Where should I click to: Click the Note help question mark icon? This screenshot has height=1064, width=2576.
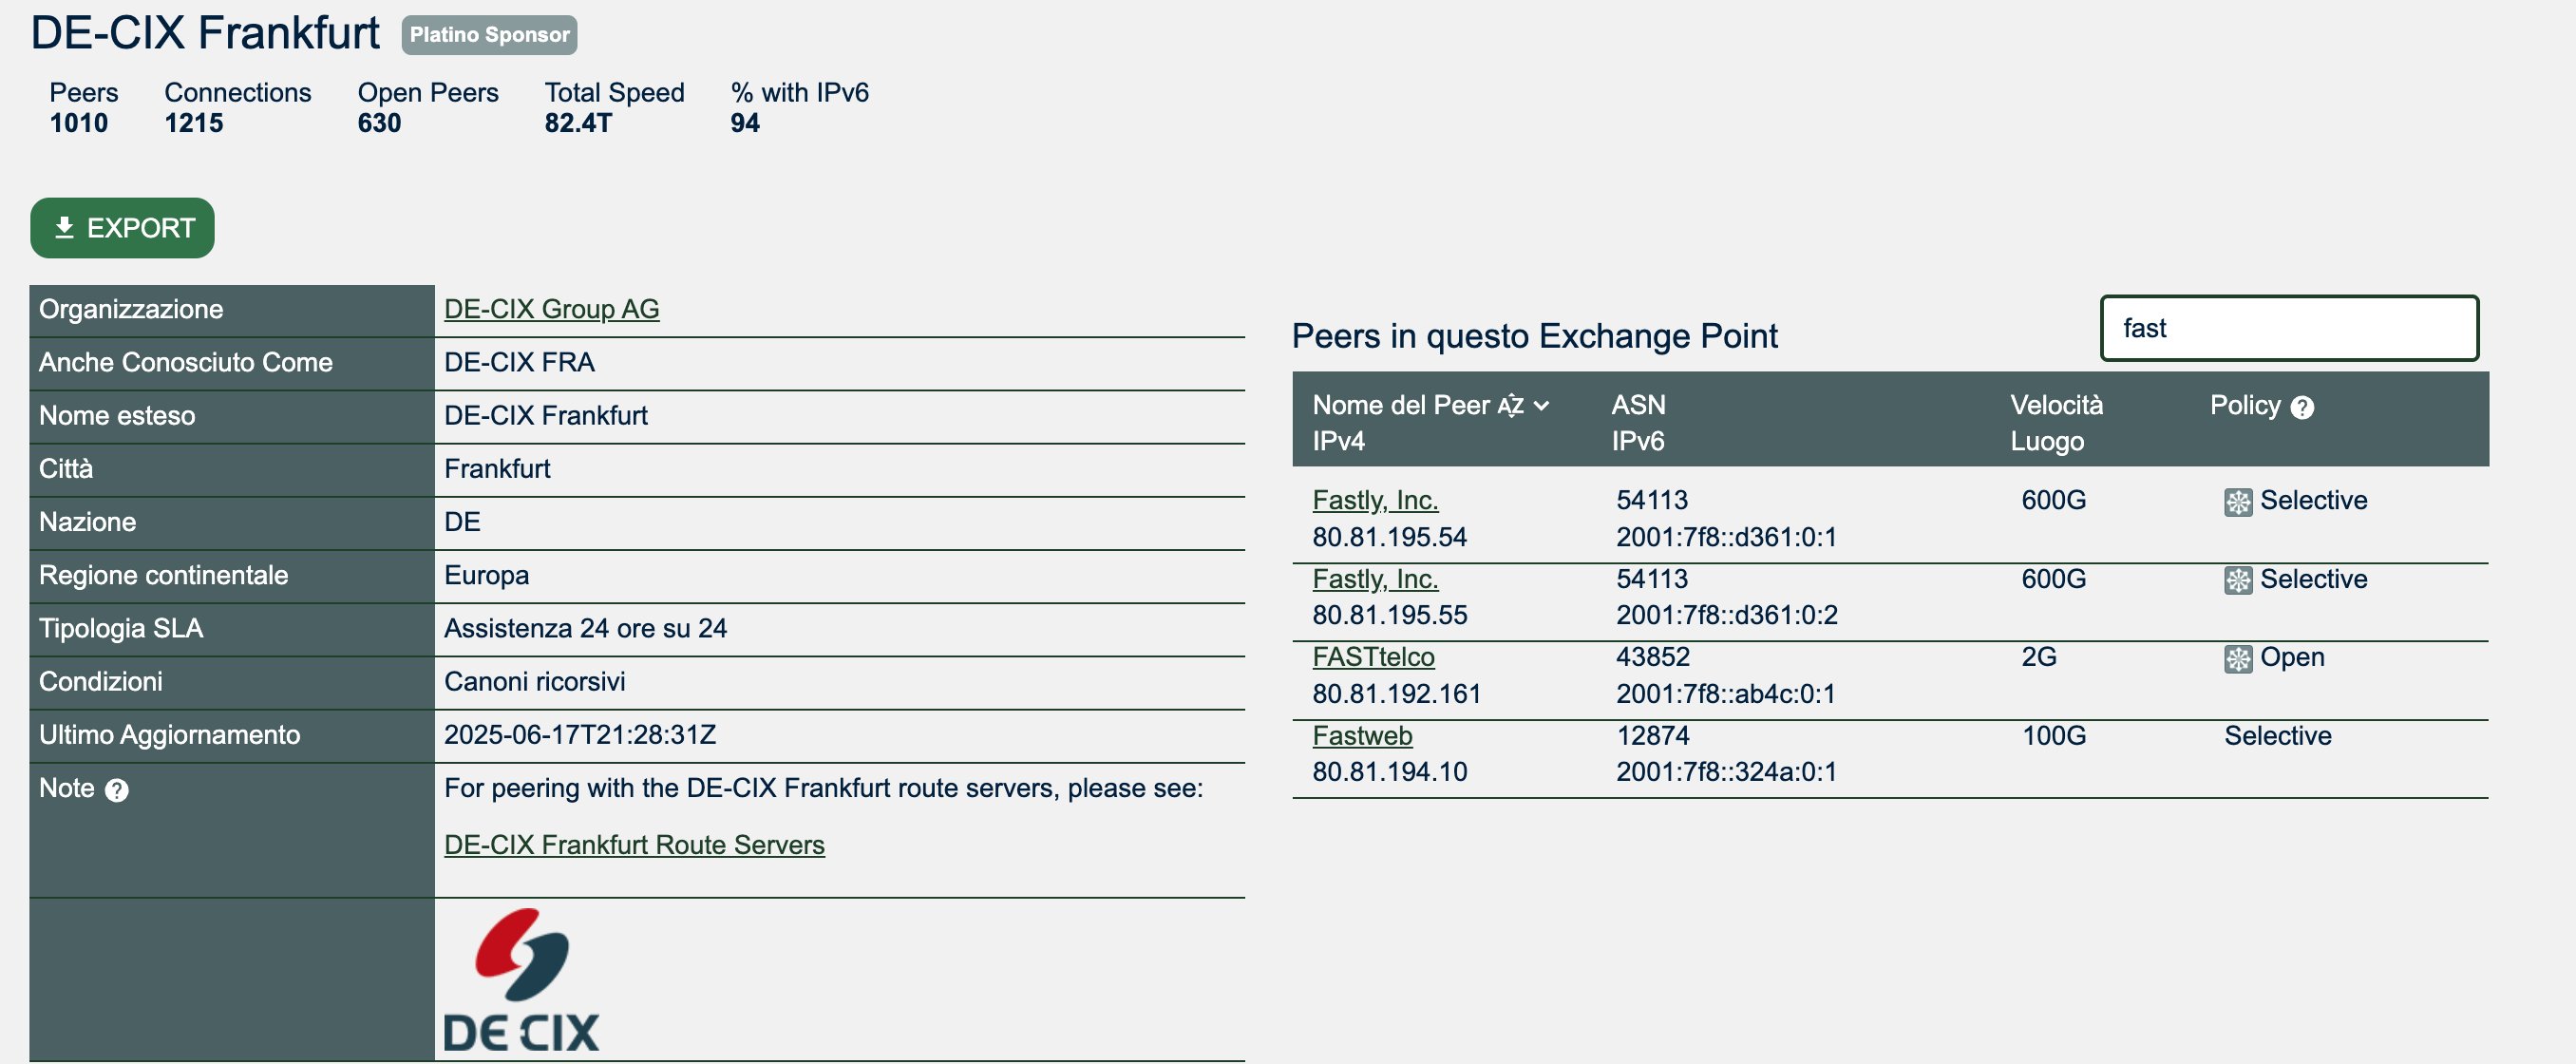(117, 790)
